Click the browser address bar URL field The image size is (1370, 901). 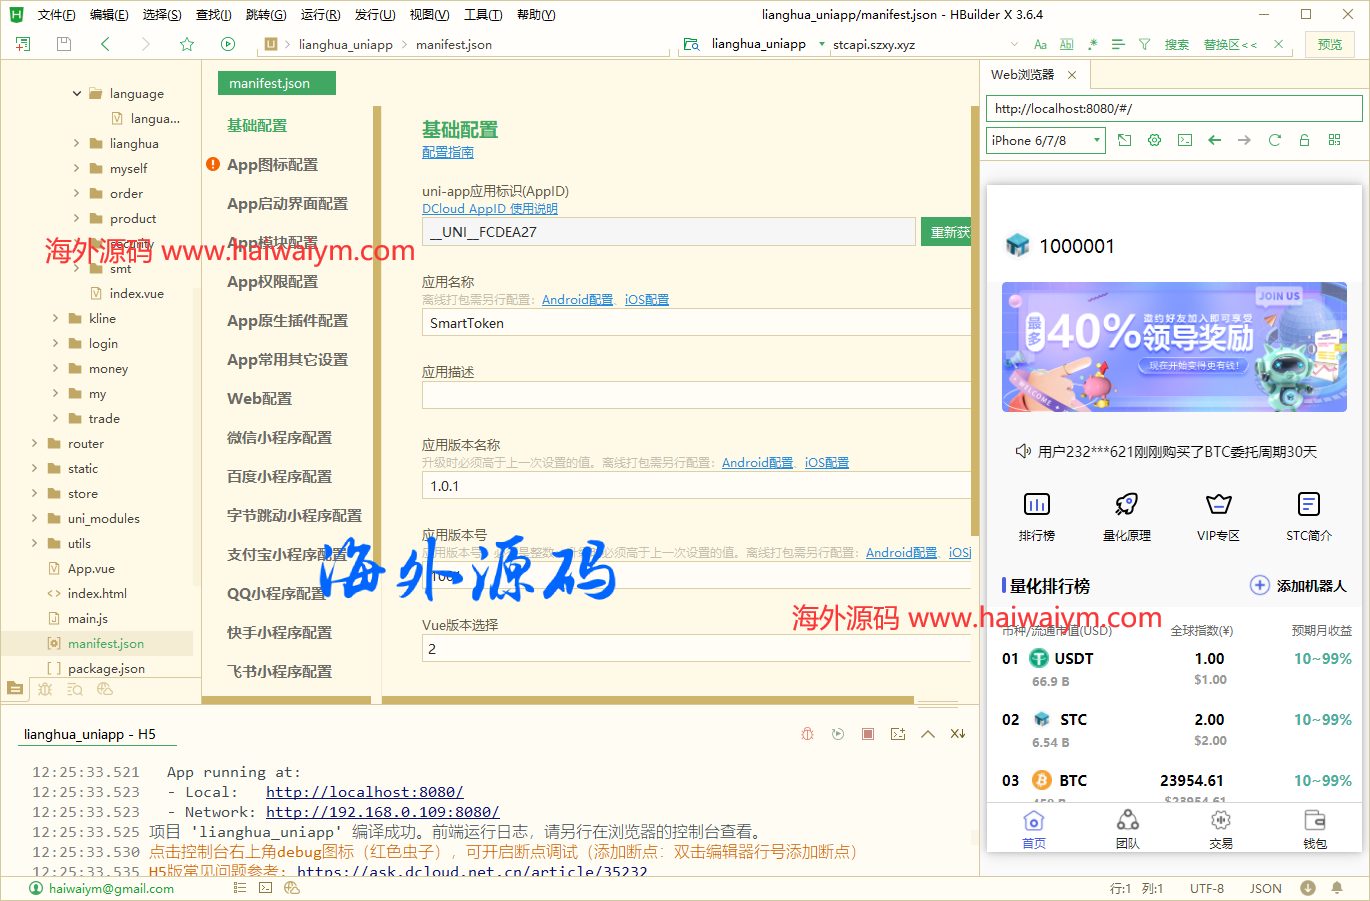[1170, 108]
